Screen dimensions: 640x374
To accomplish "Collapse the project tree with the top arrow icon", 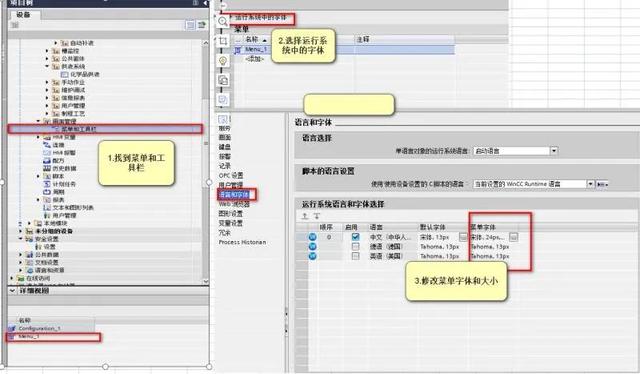I will pos(205,3).
